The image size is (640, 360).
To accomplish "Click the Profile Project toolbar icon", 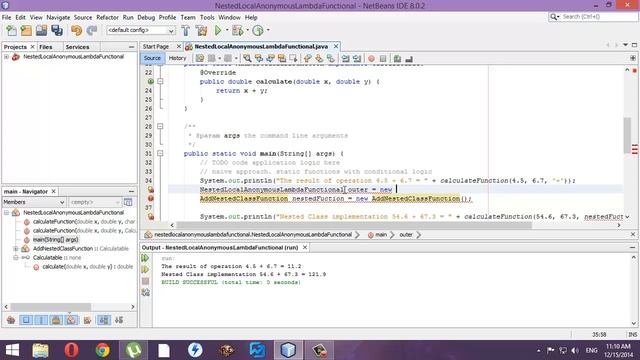I will pos(258,30).
